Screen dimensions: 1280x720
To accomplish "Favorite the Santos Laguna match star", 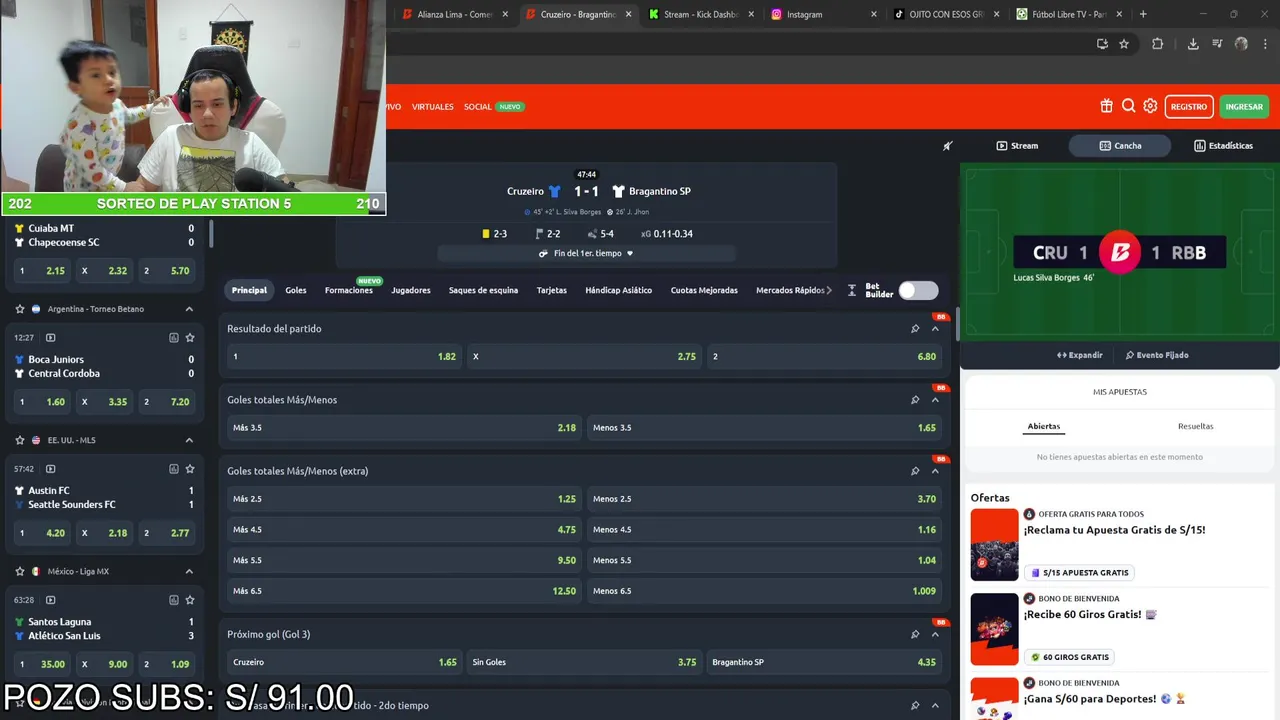I will click(190, 600).
